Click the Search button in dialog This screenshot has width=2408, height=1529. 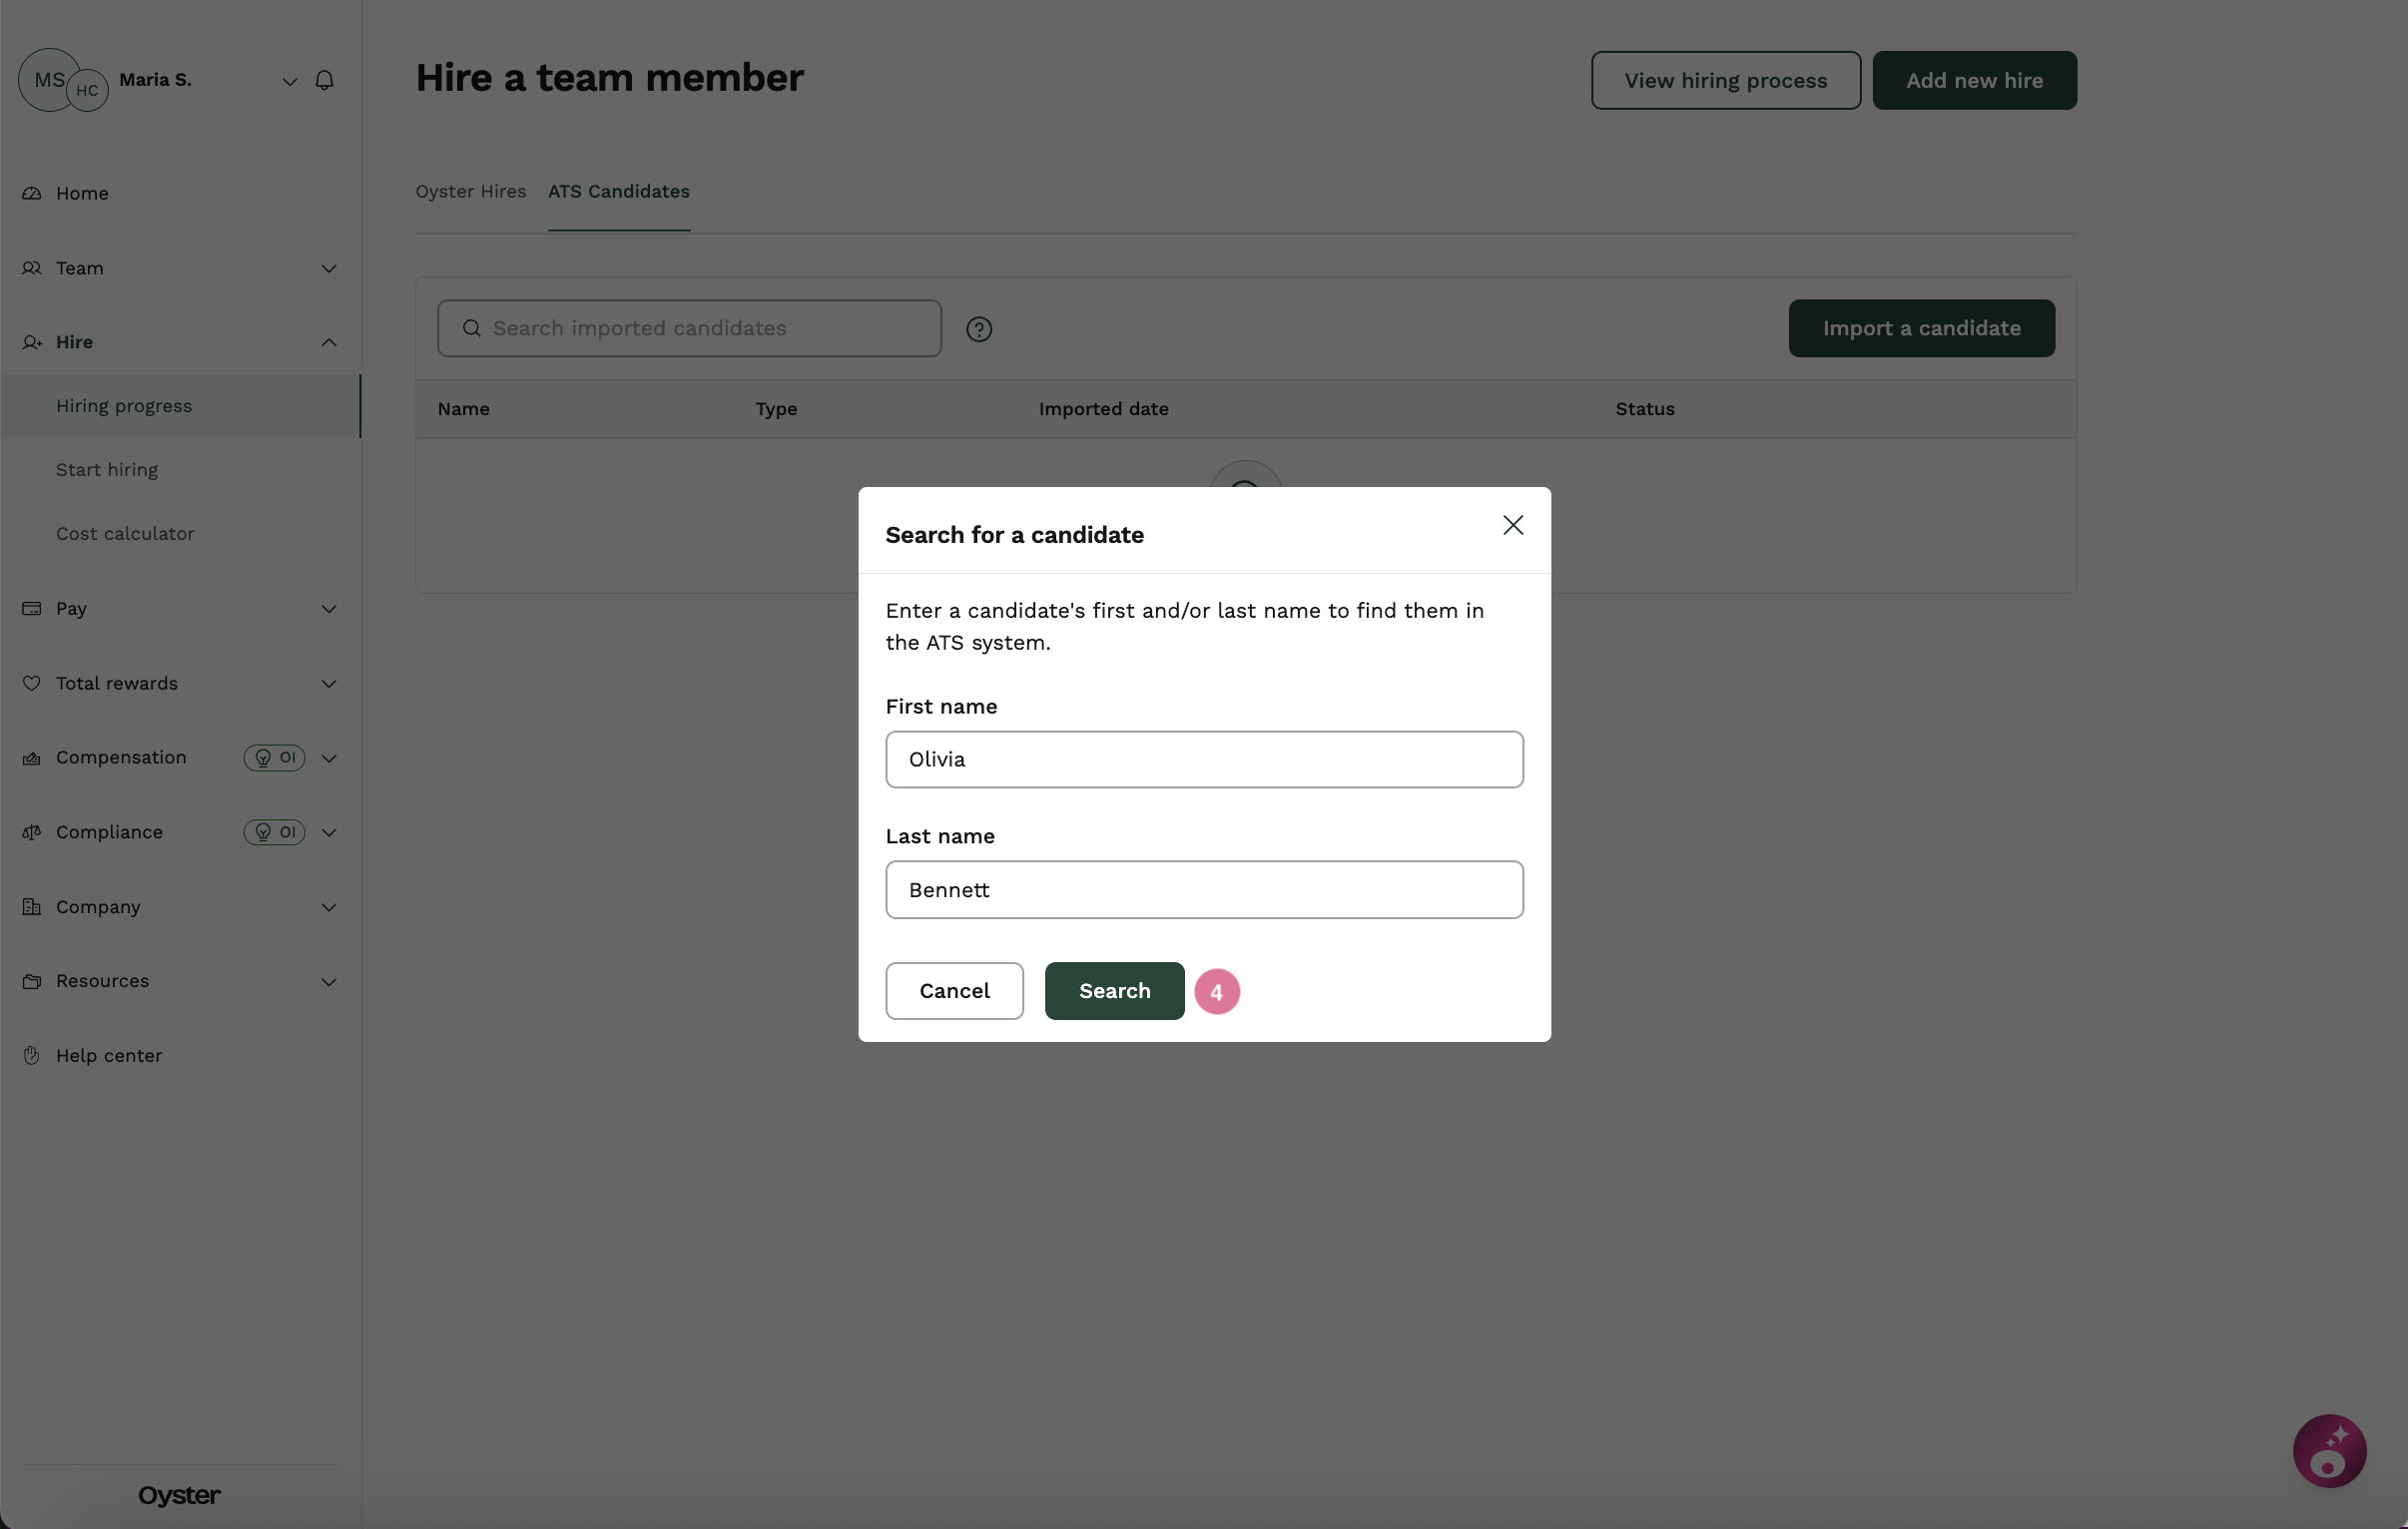coord(1114,990)
